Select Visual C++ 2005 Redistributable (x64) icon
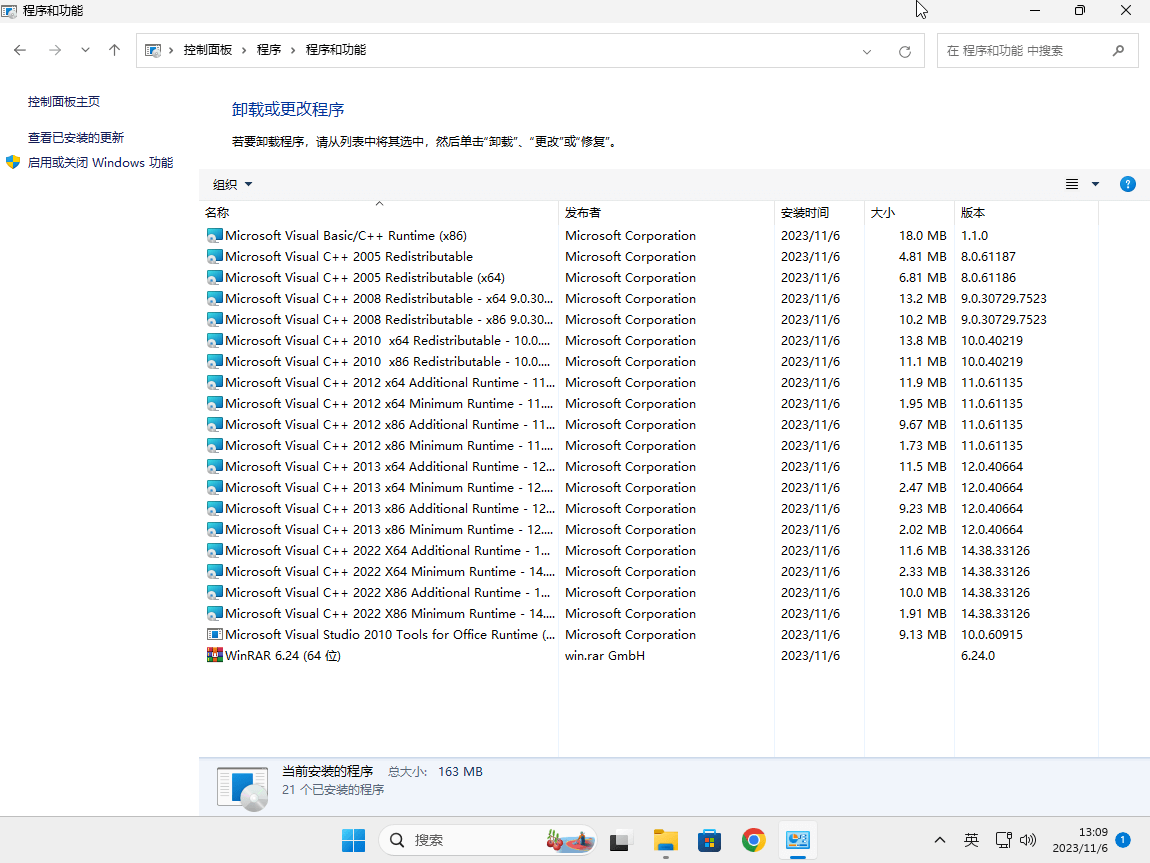Screen dimensions: 1150x863 coord(214,277)
